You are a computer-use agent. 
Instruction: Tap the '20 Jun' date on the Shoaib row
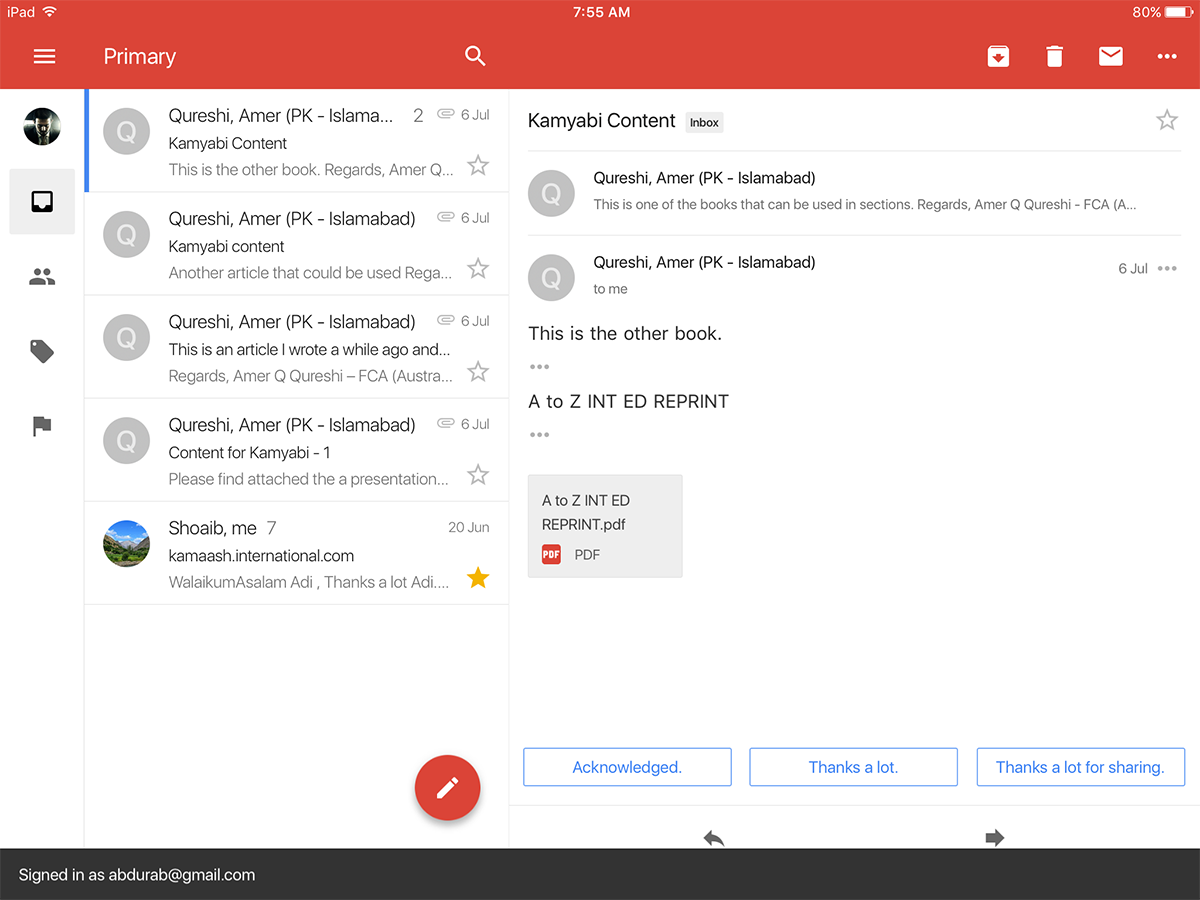[469, 527]
